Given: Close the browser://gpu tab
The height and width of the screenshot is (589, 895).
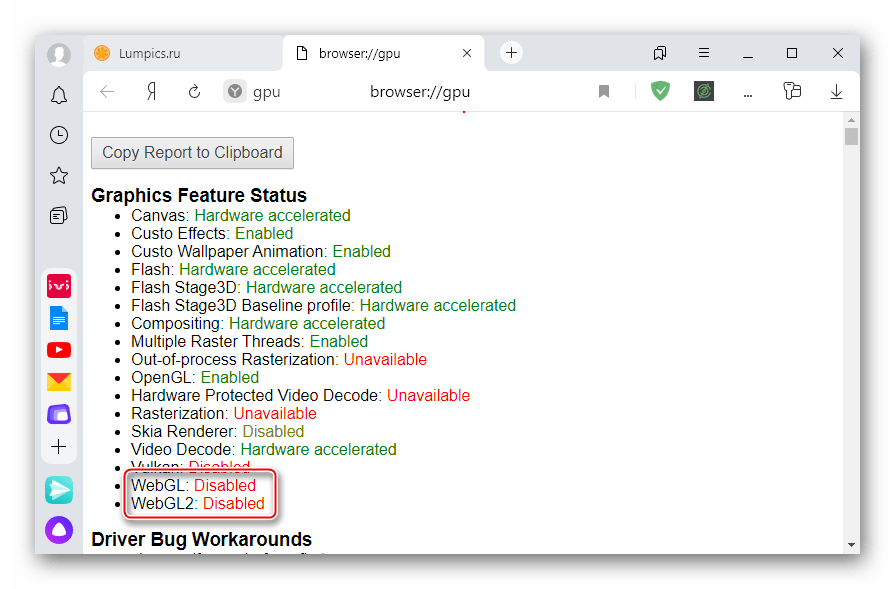Looking at the screenshot, I should click(x=467, y=53).
